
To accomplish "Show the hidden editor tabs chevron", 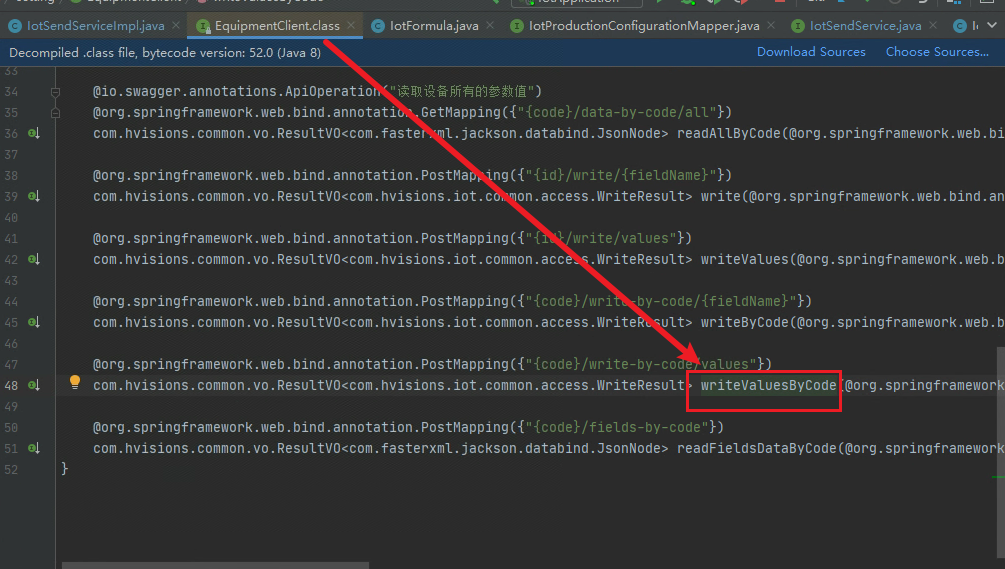I will pyautogui.click(x=992, y=25).
